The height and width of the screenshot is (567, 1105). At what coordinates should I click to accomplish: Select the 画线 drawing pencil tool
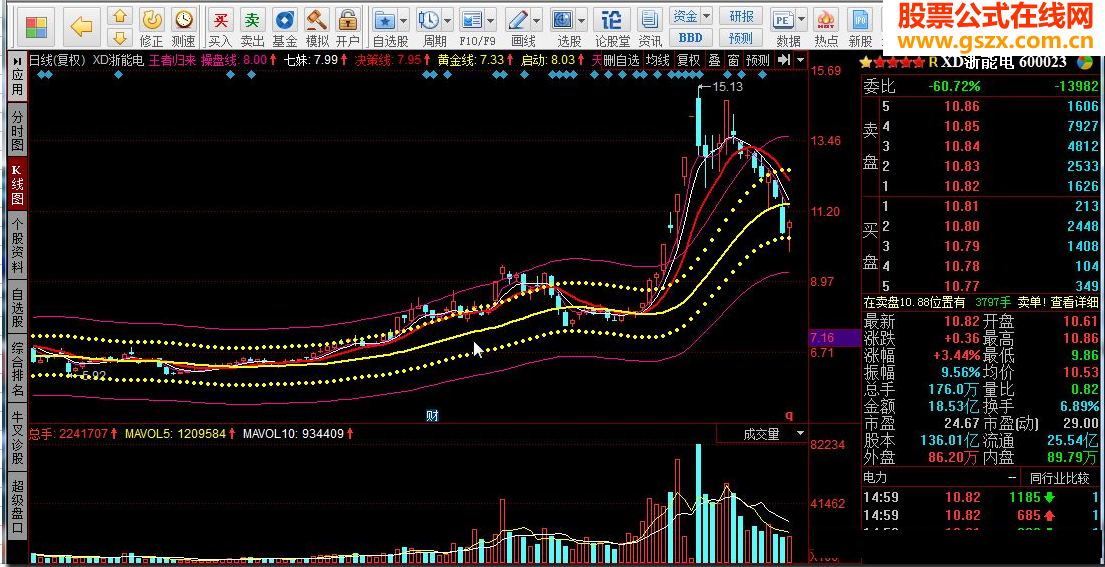click(x=518, y=20)
